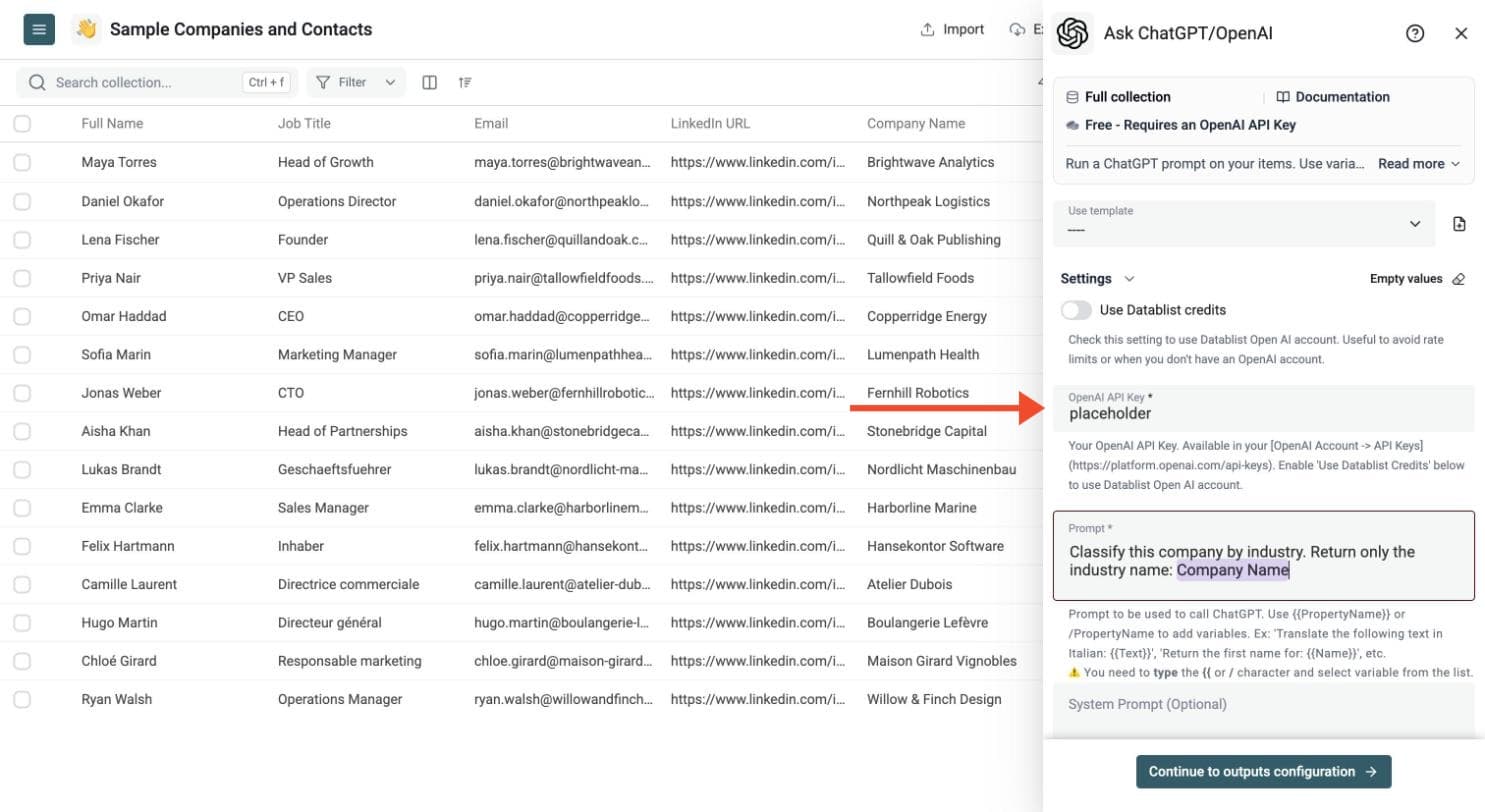Click the Empty values label
Image resolution: width=1485 pixels, height=812 pixels.
(x=1406, y=279)
